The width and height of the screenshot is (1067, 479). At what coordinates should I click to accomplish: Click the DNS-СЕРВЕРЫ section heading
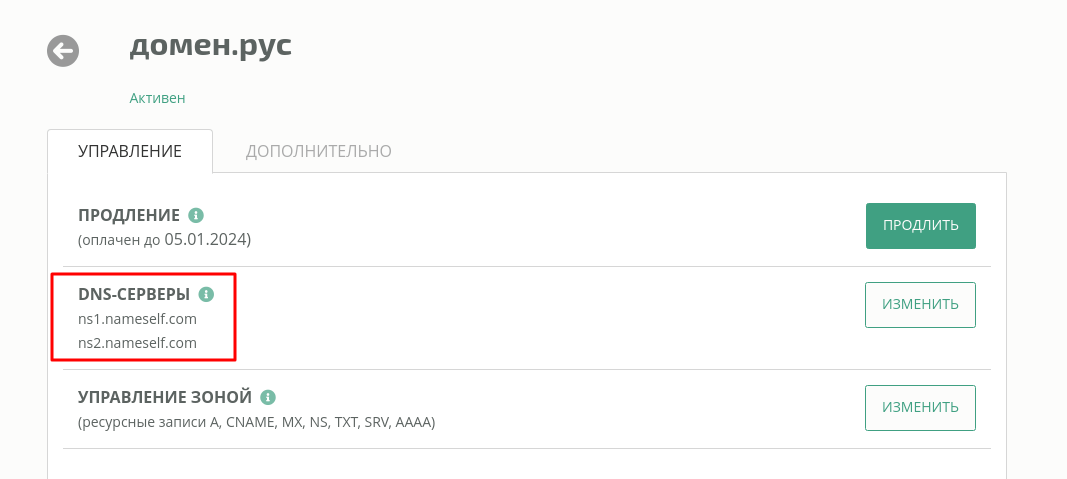click(134, 295)
